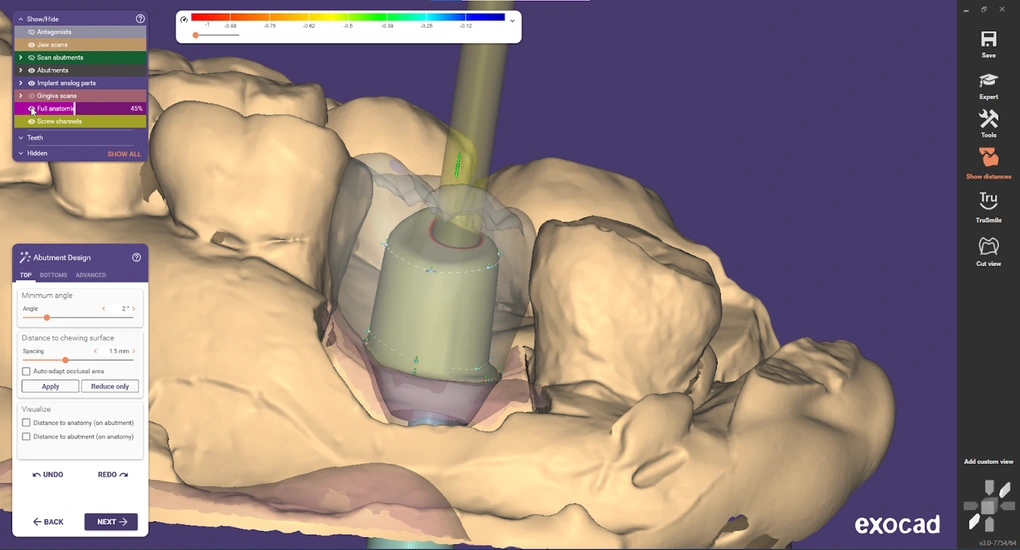Click the Next button

point(110,522)
